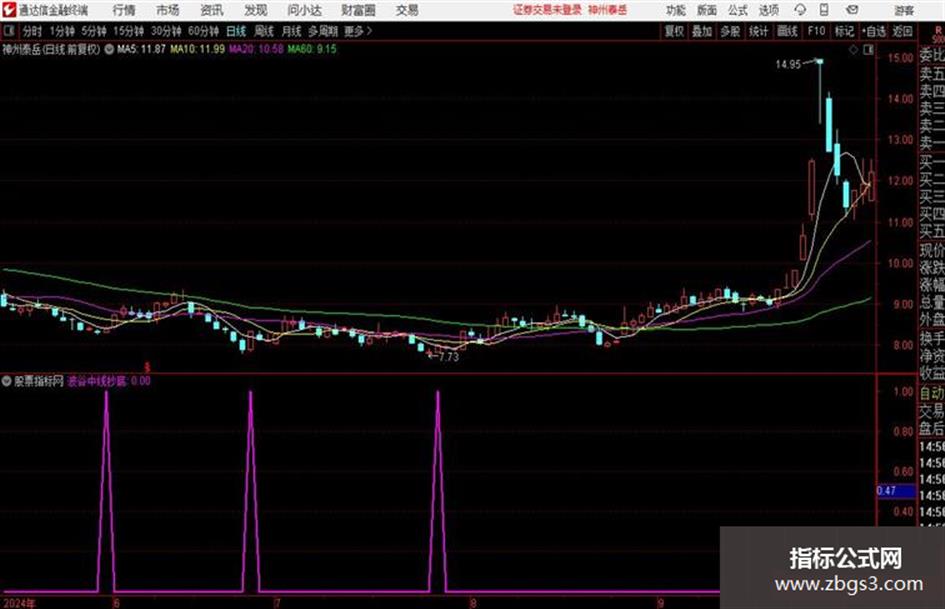This screenshot has height=609, width=945.
Task: Open the 发现 menu
Action: pyautogui.click(x=256, y=10)
